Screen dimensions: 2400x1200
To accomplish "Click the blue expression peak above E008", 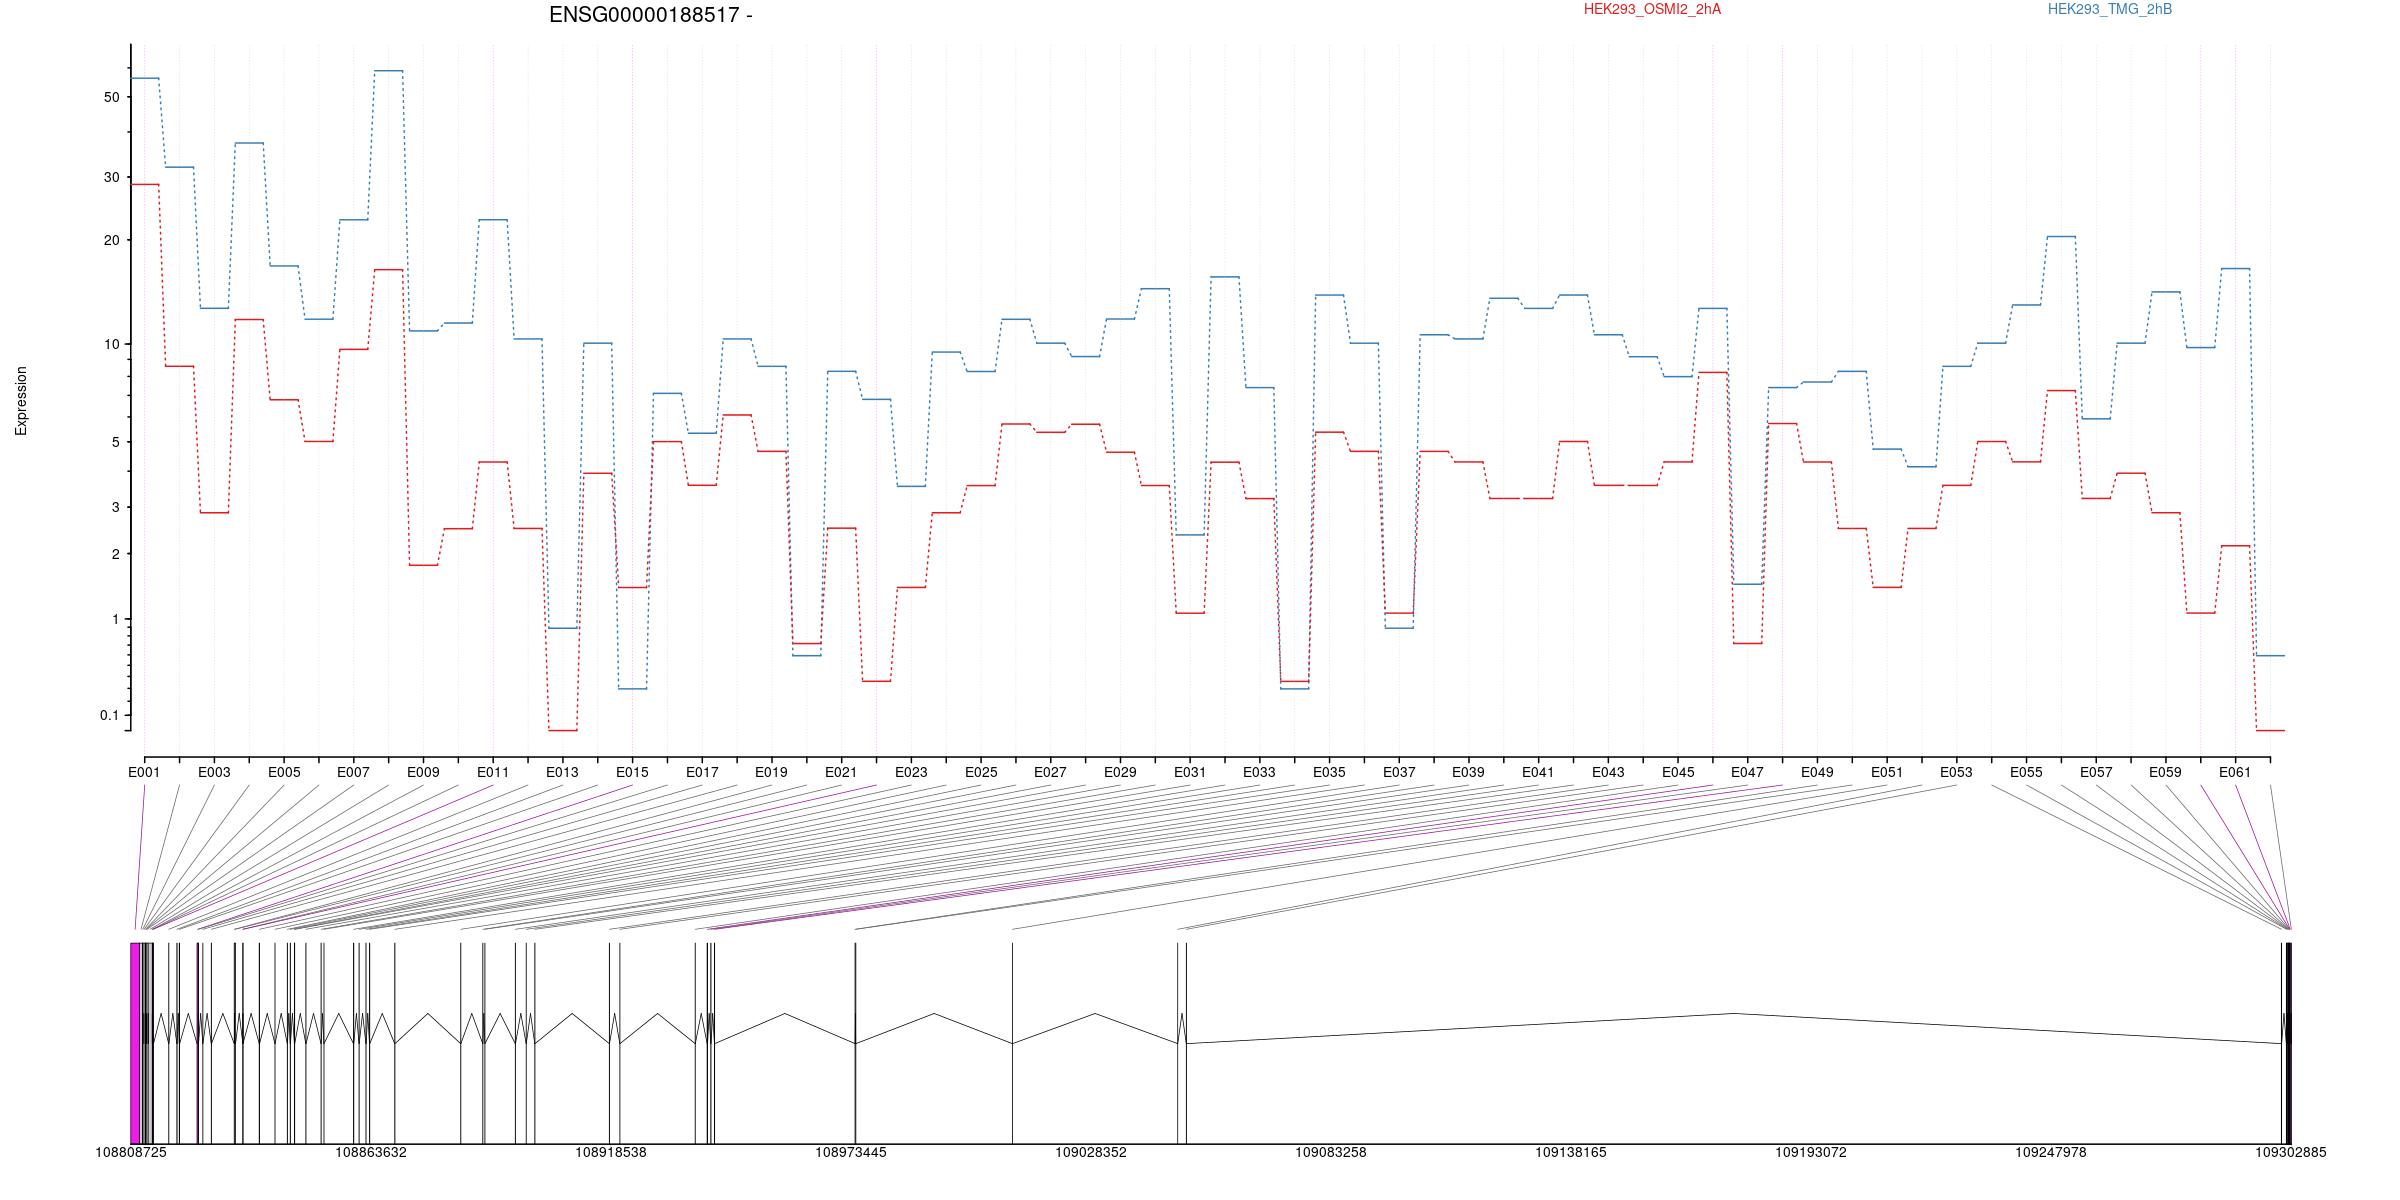I will click(388, 71).
